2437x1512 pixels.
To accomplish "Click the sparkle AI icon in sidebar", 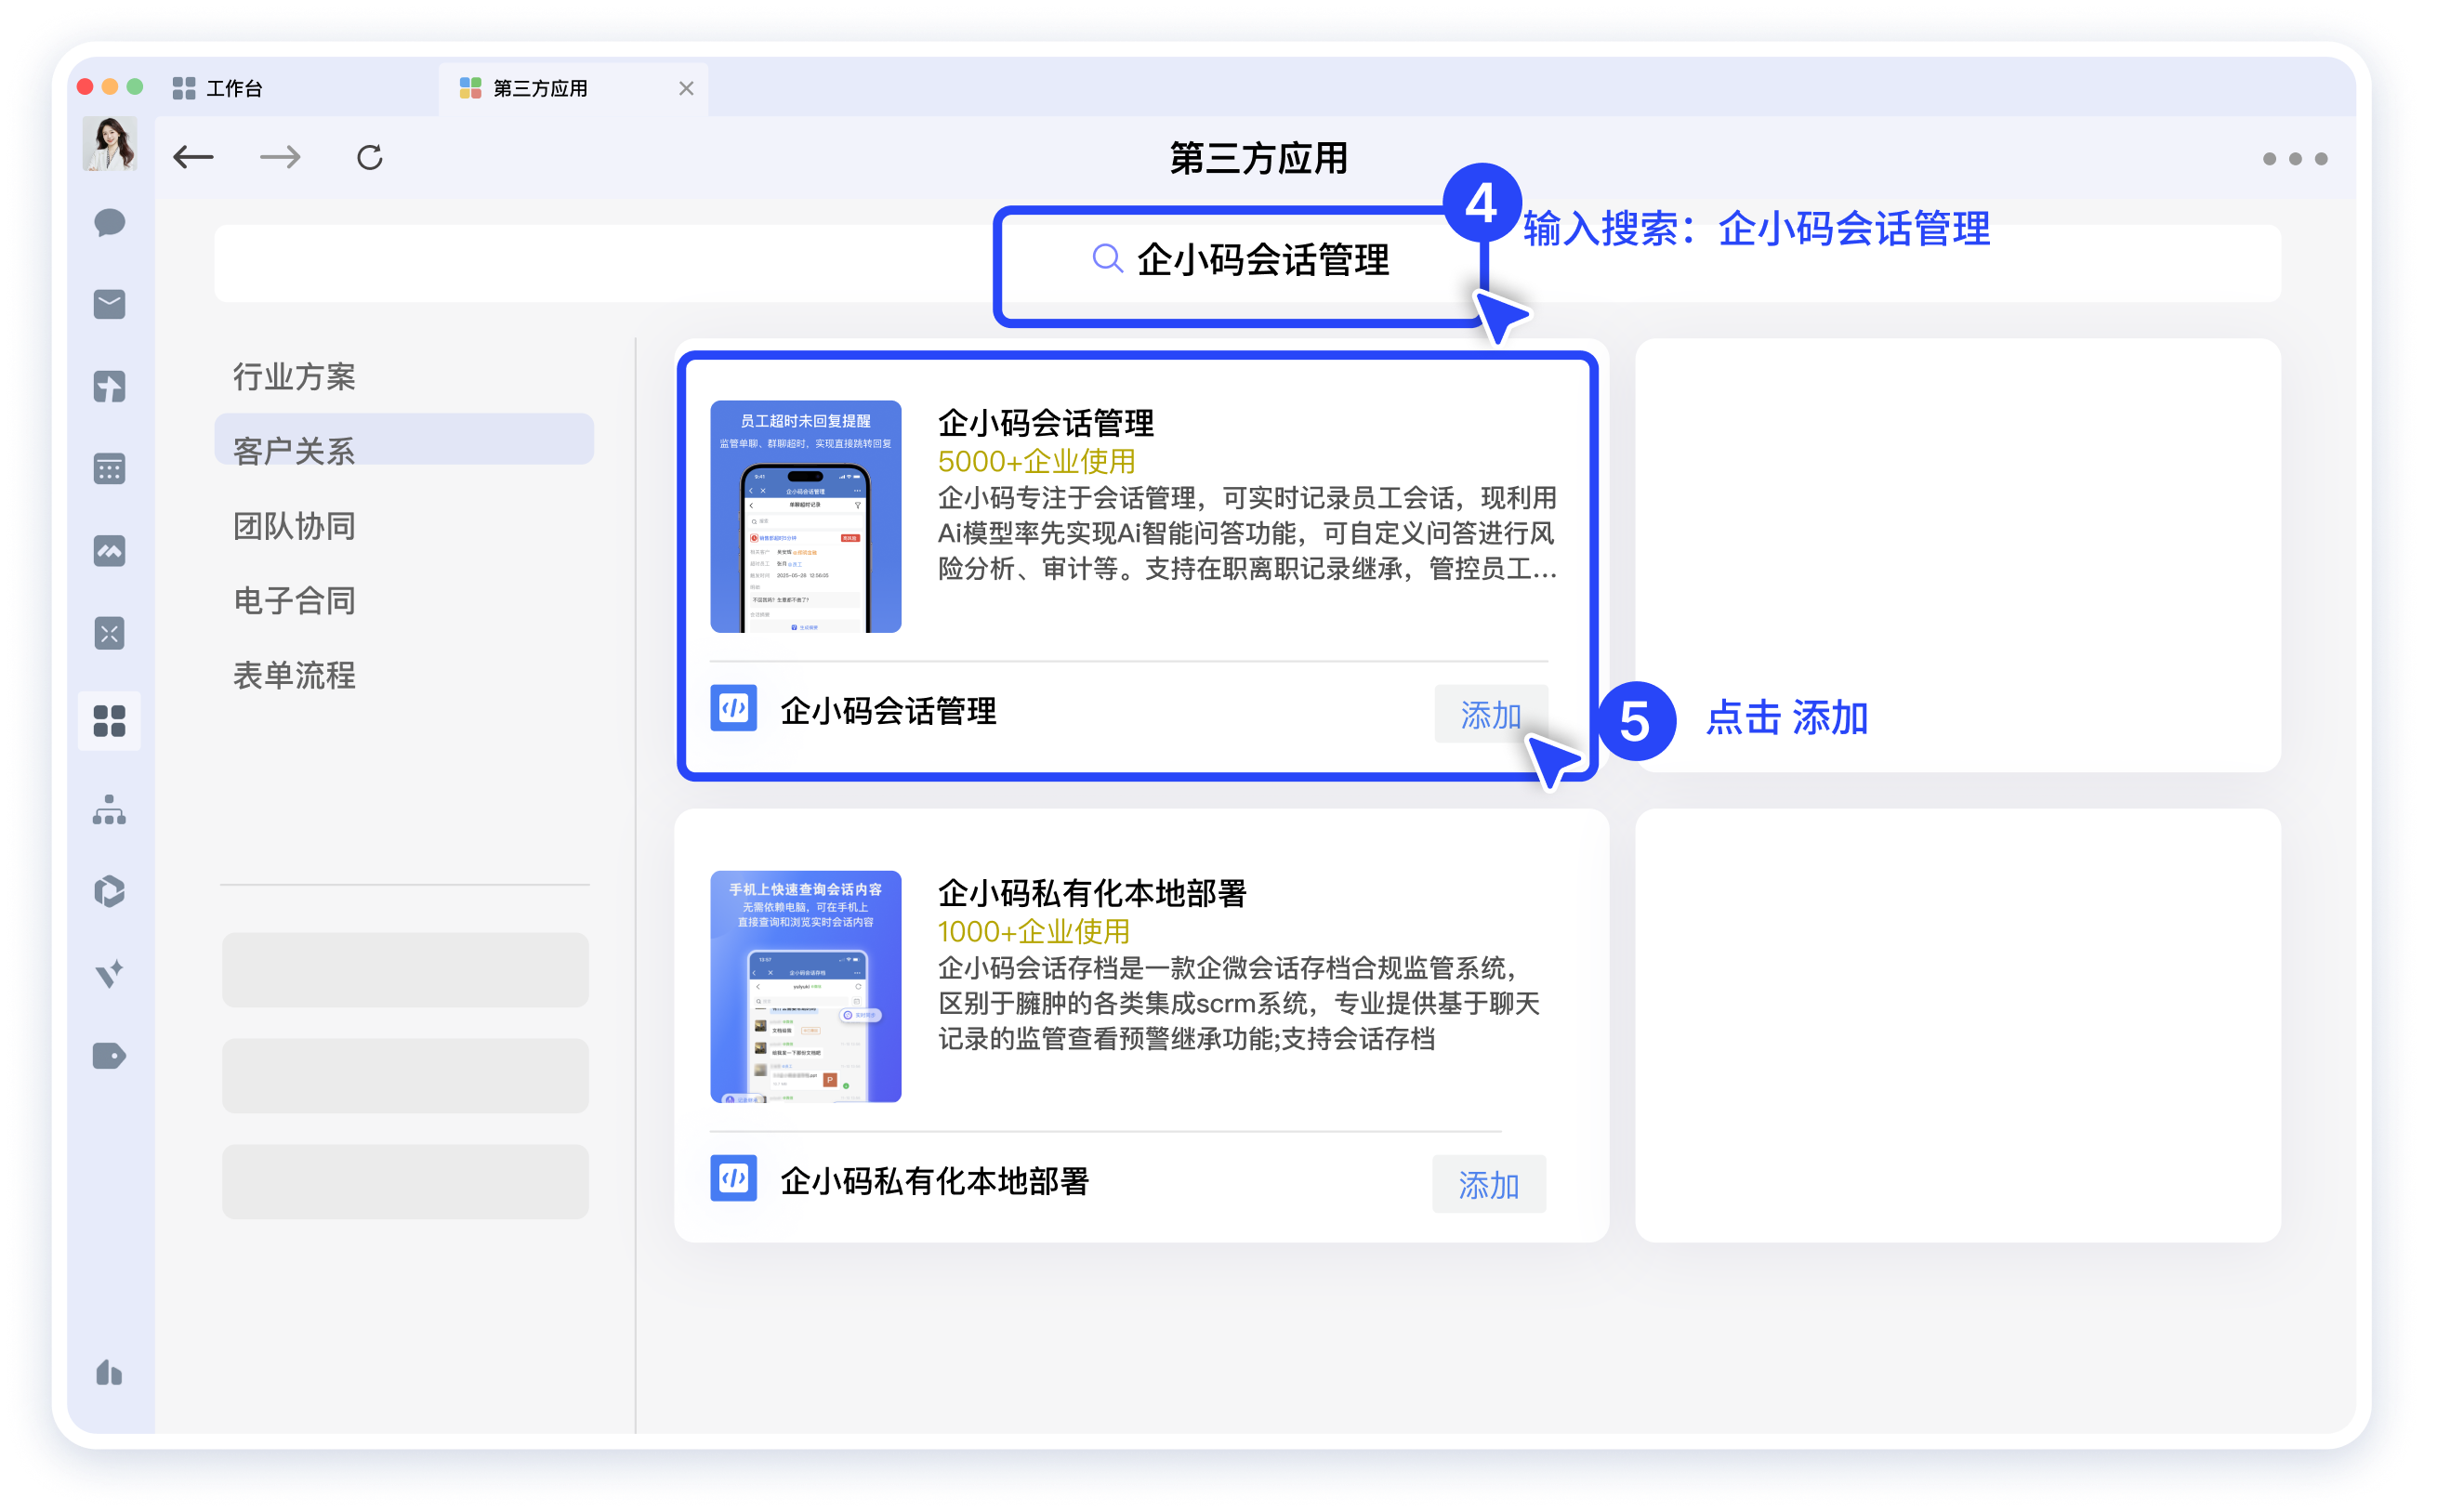I will 109,973.
